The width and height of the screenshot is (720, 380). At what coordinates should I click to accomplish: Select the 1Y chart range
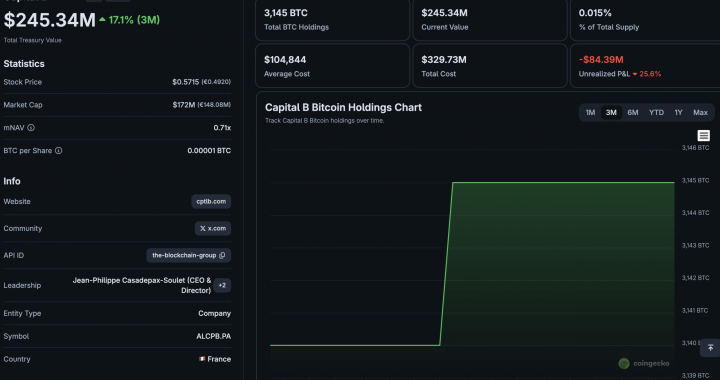678,112
